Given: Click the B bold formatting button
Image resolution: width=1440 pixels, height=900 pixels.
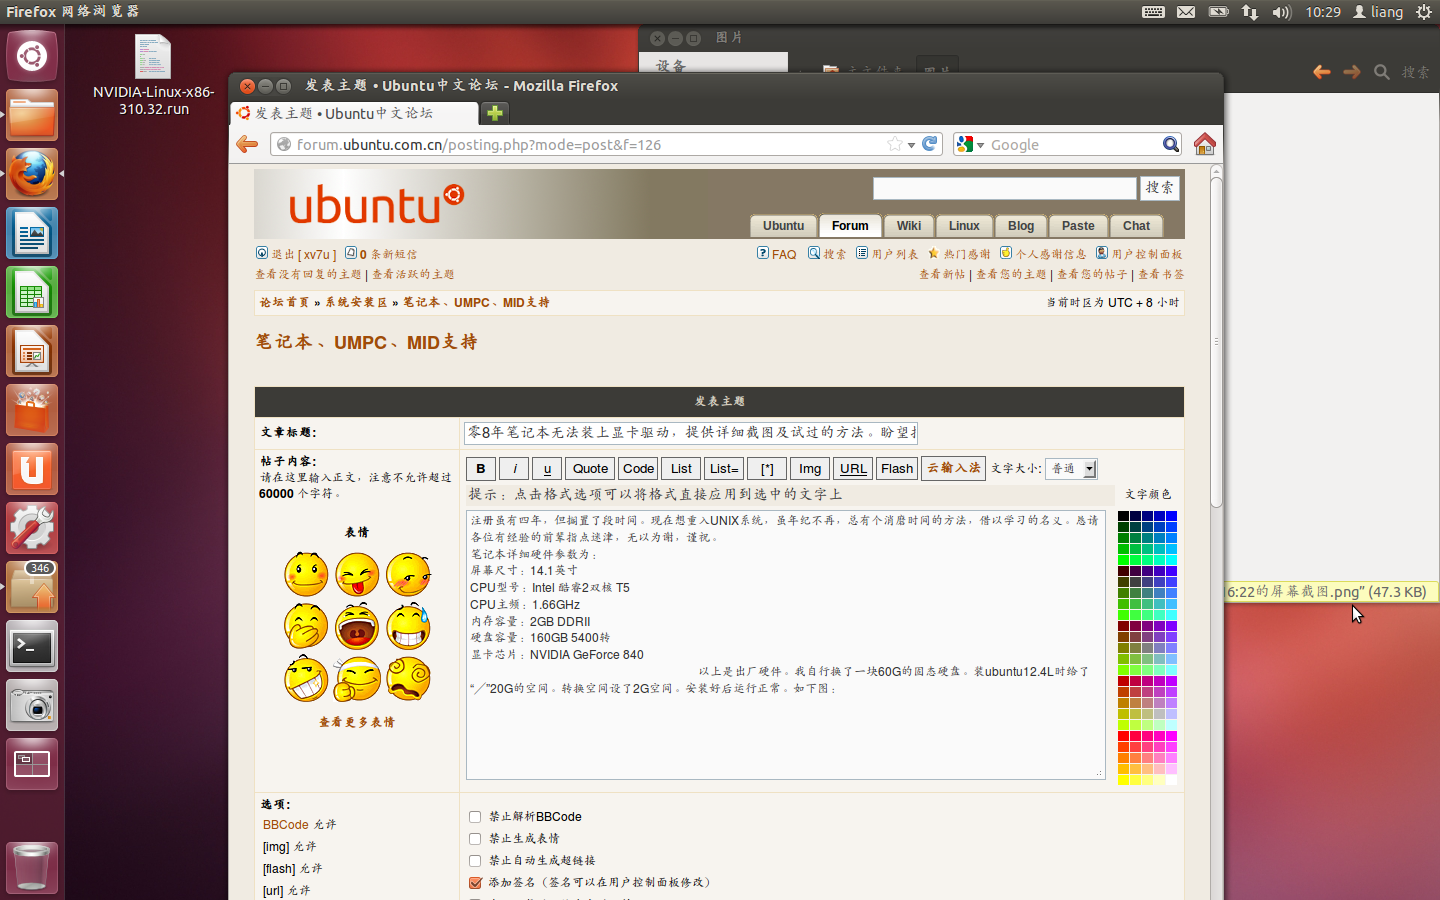Looking at the screenshot, I should tap(481, 468).
